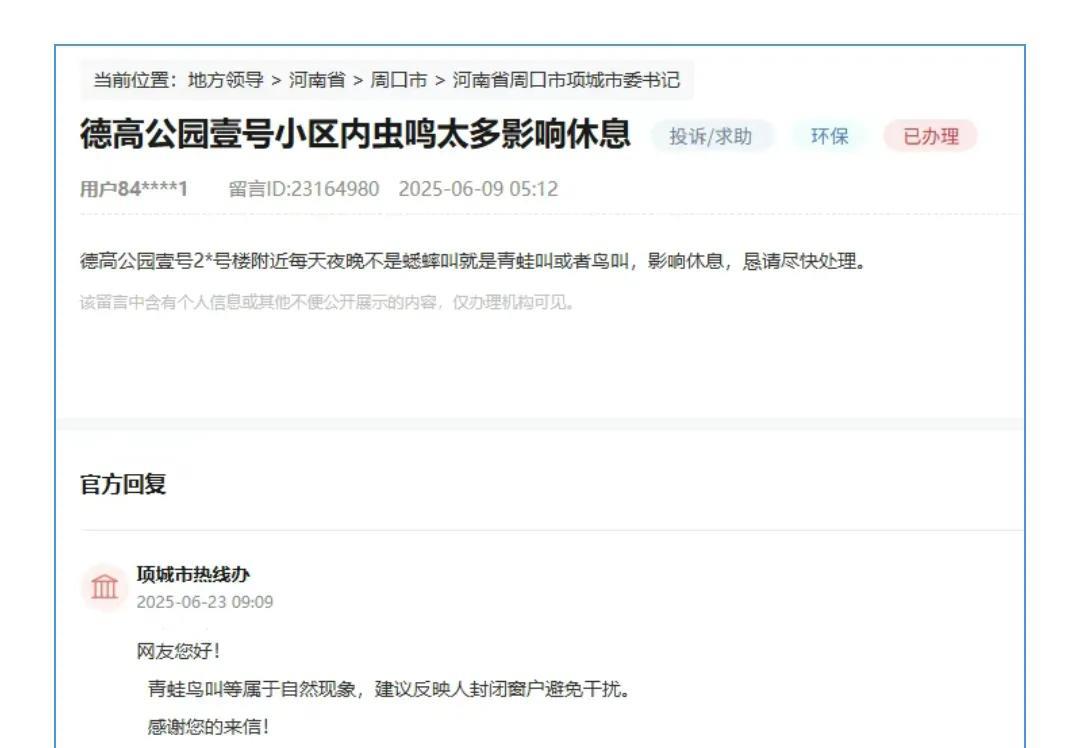The height and width of the screenshot is (748, 1080).
Task: Click the gray privacy notice 该留言中含有个人信息
Action: point(327,303)
